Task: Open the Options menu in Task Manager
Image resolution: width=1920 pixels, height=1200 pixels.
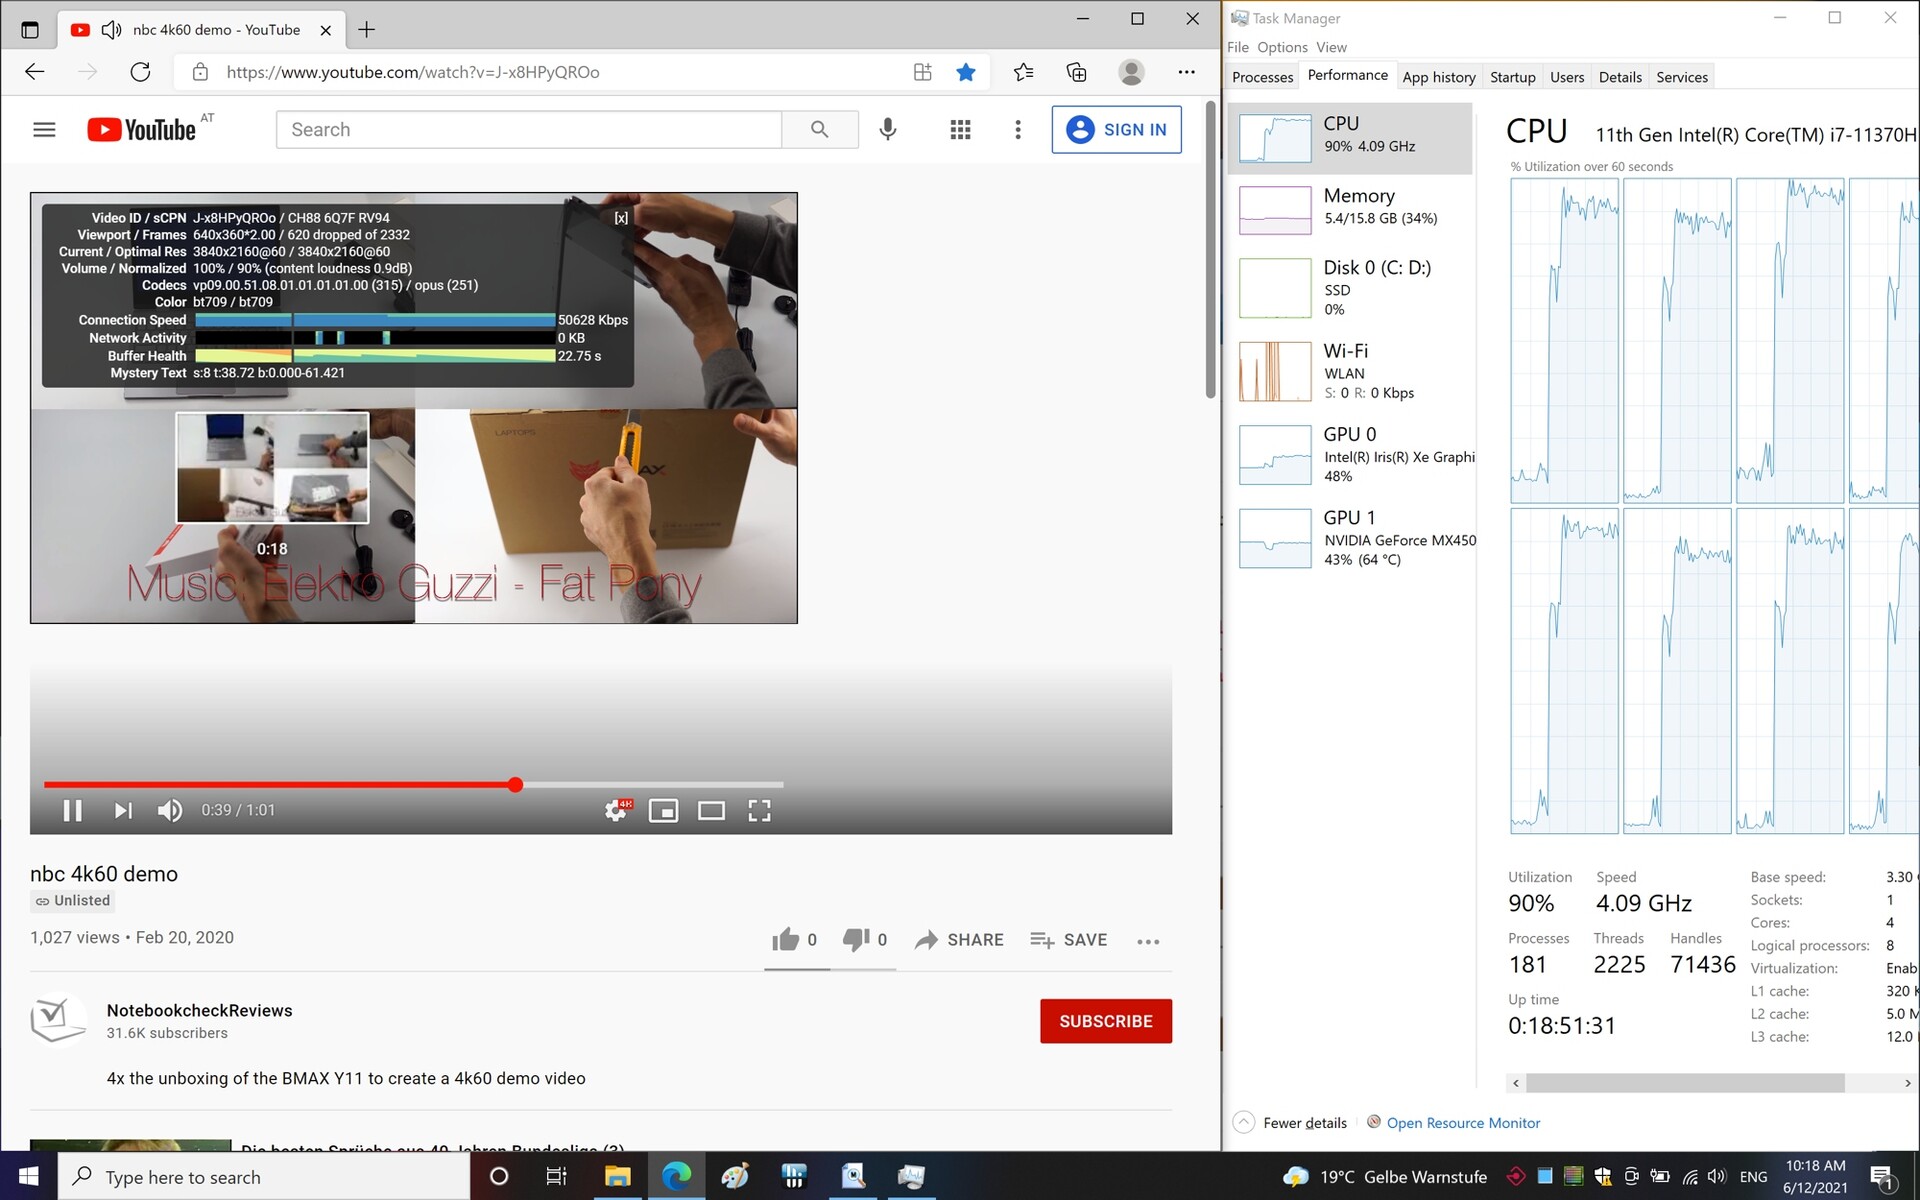Action: click(x=1282, y=47)
